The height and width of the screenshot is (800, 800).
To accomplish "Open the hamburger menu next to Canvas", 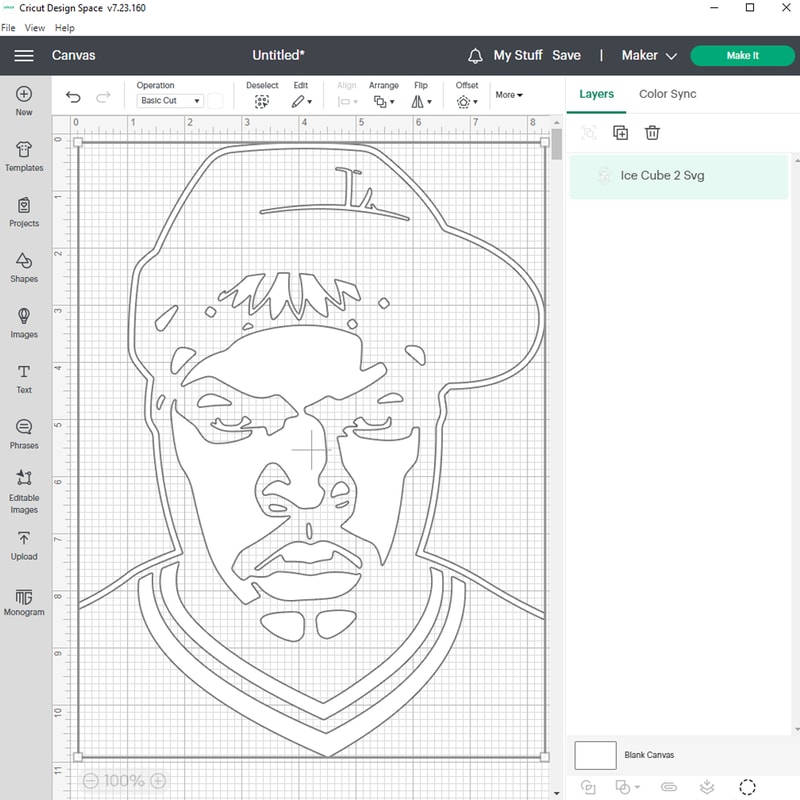I will (x=24, y=56).
